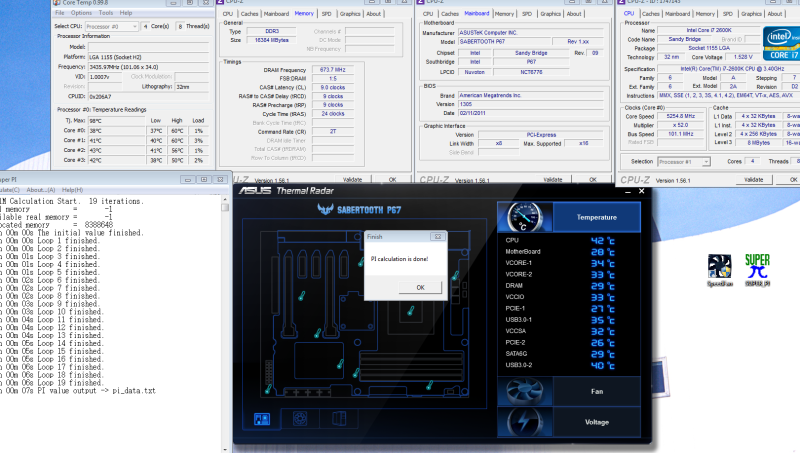800x453 pixels.
Task: Click Validate in the CPU-Z CPU window
Action: 754,180
